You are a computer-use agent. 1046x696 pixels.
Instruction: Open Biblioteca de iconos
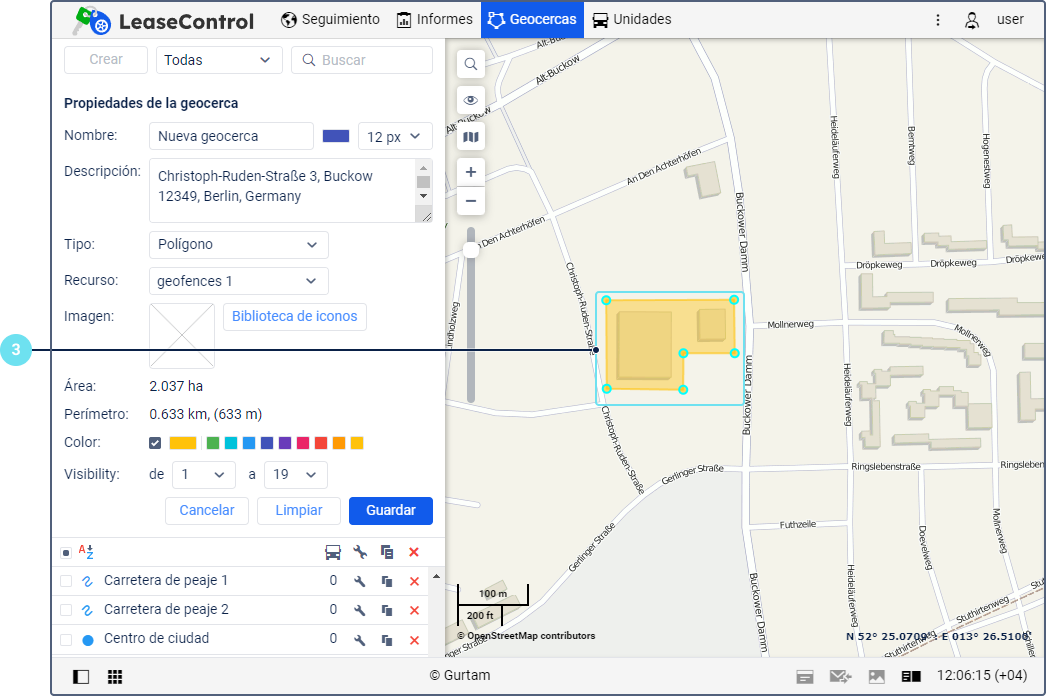click(294, 316)
